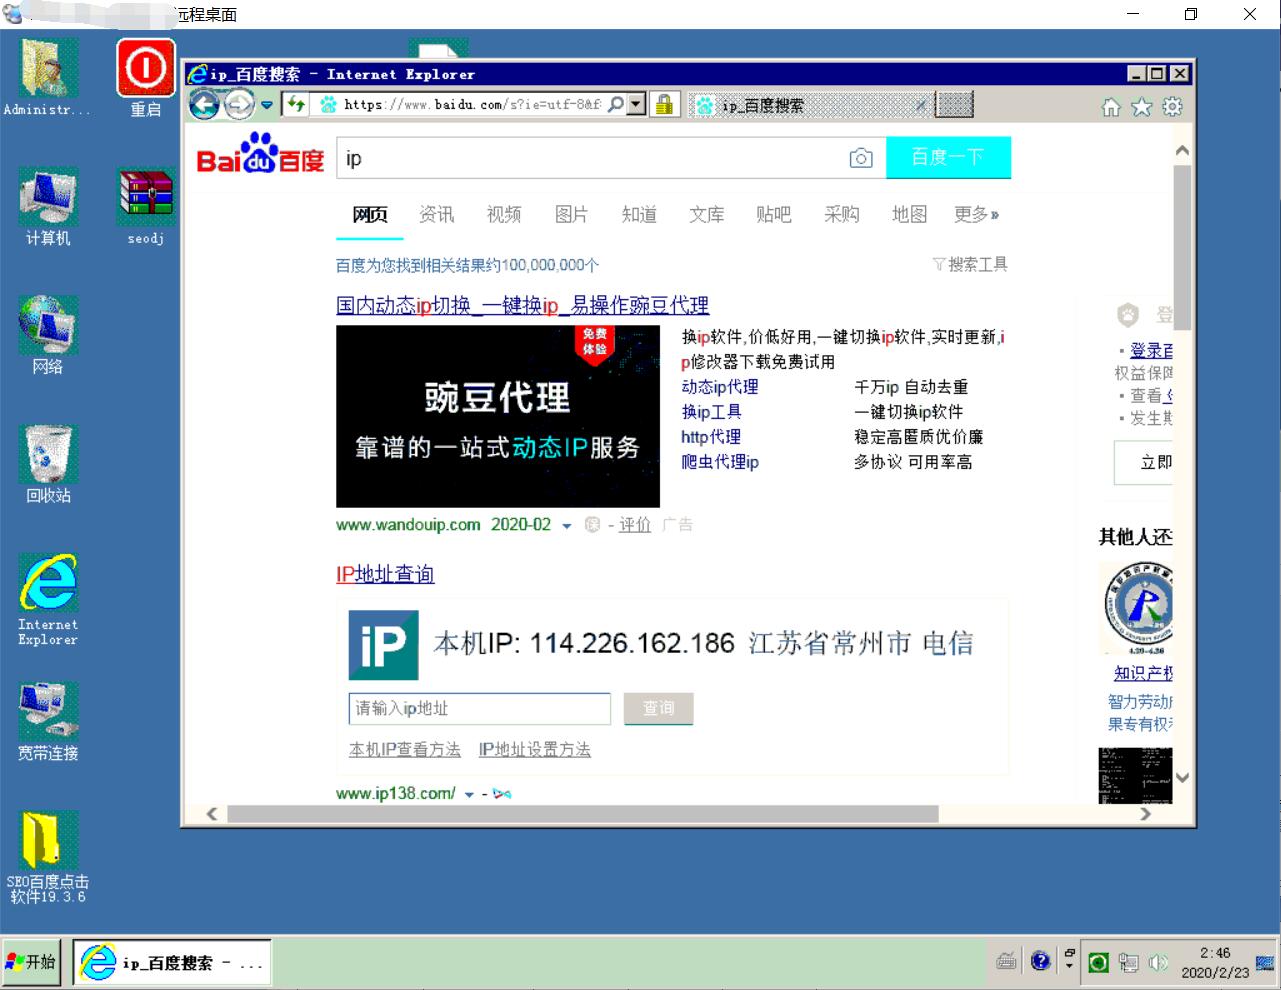Image resolution: width=1281 pixels, height=990 pixels.
Task: Click the page scroll-up arrow
Action: pyautogui.click(x=1182, y=150)
